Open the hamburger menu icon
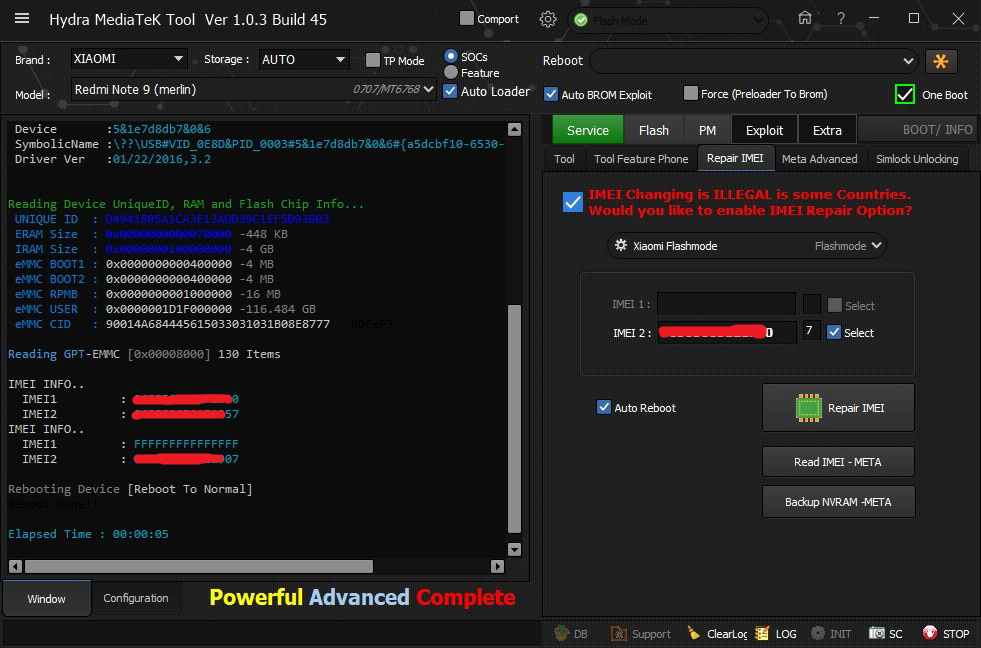The height and width of the screenshot is (648, 981). tap(22, 19)
